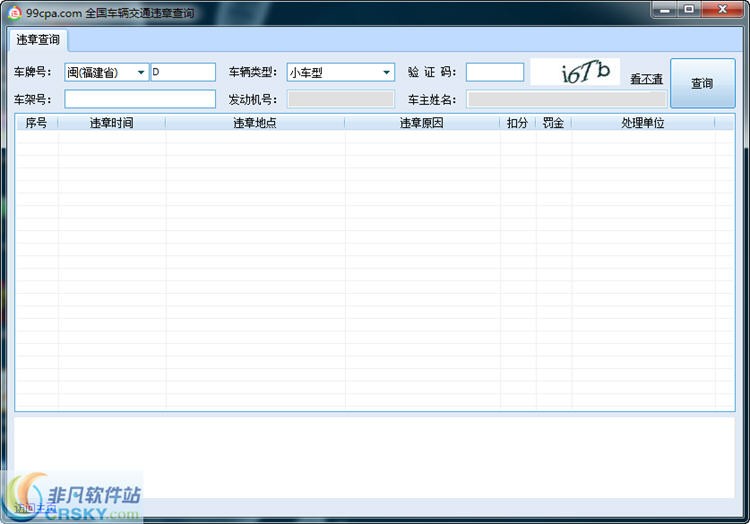Open the 闽(福建省) province dropdown
This screenshot has height=524, width=750.
pos(106,72)
